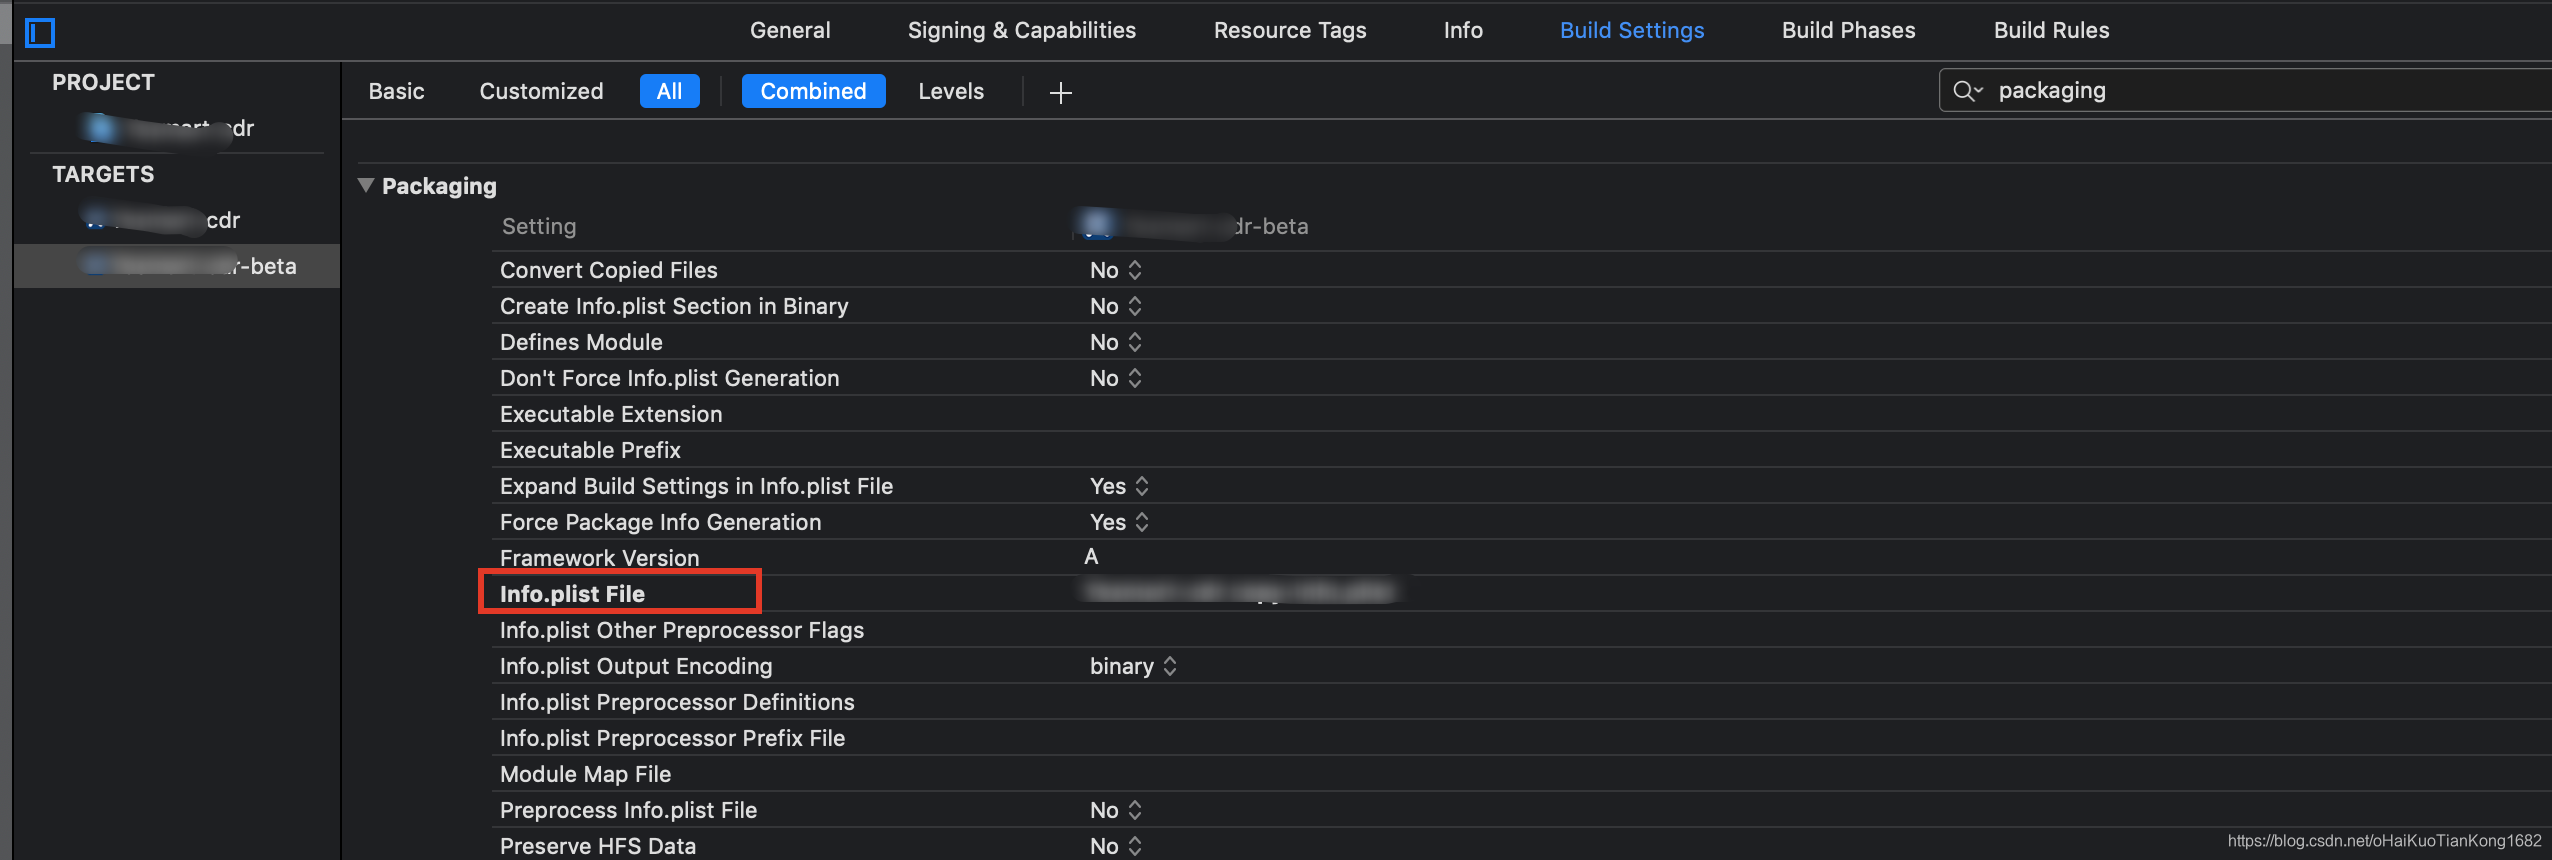Select Expand Build Settings in Info.plist File name

(x=696, y=486)
